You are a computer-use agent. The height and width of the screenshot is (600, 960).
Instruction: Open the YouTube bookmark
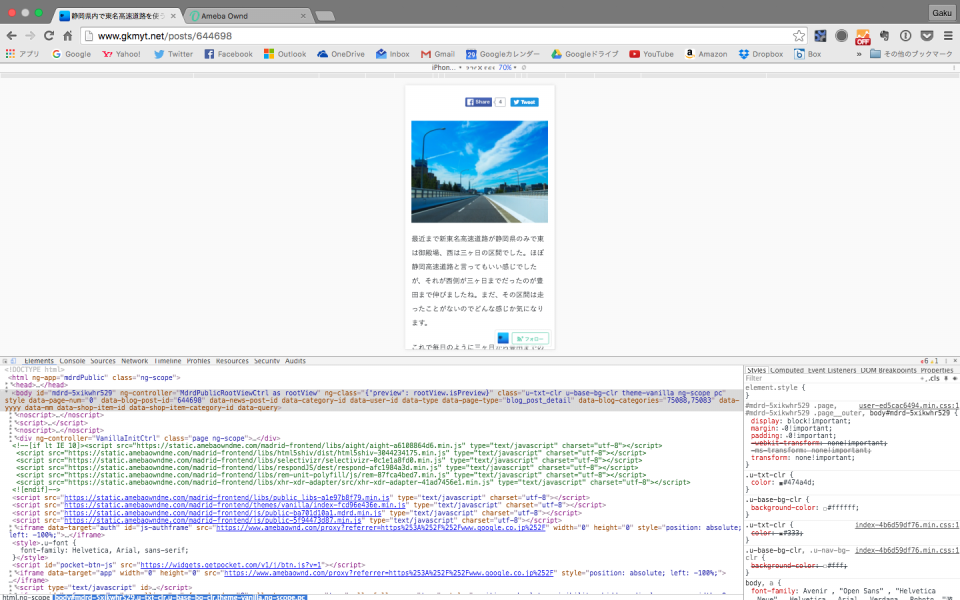[651, 54]
